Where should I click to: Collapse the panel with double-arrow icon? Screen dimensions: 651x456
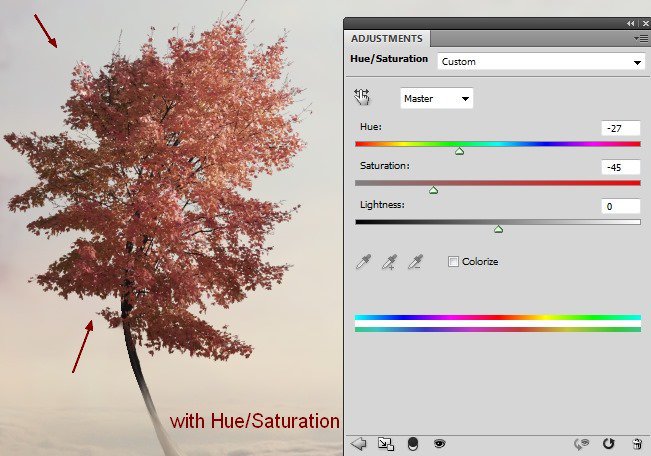pyautogui.click(x=631, y=23)
